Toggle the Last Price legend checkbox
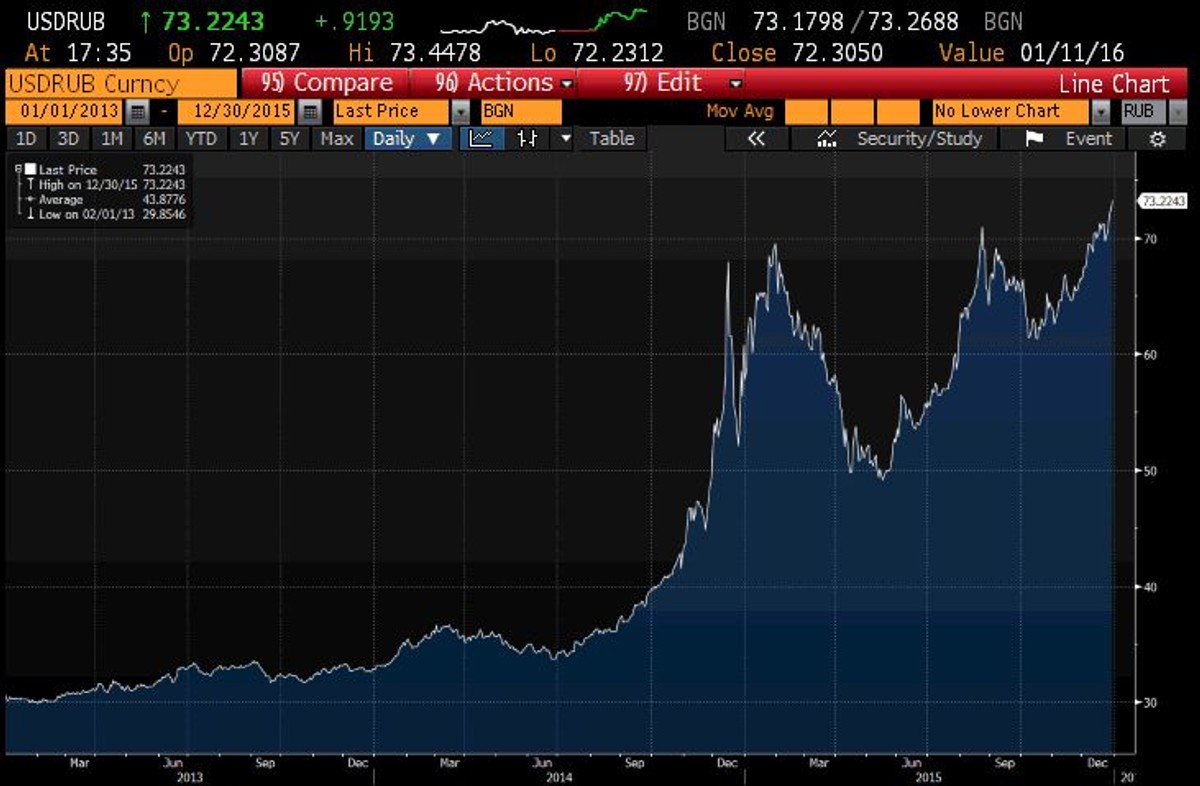 pyautogui.click(x=30, y=170)
